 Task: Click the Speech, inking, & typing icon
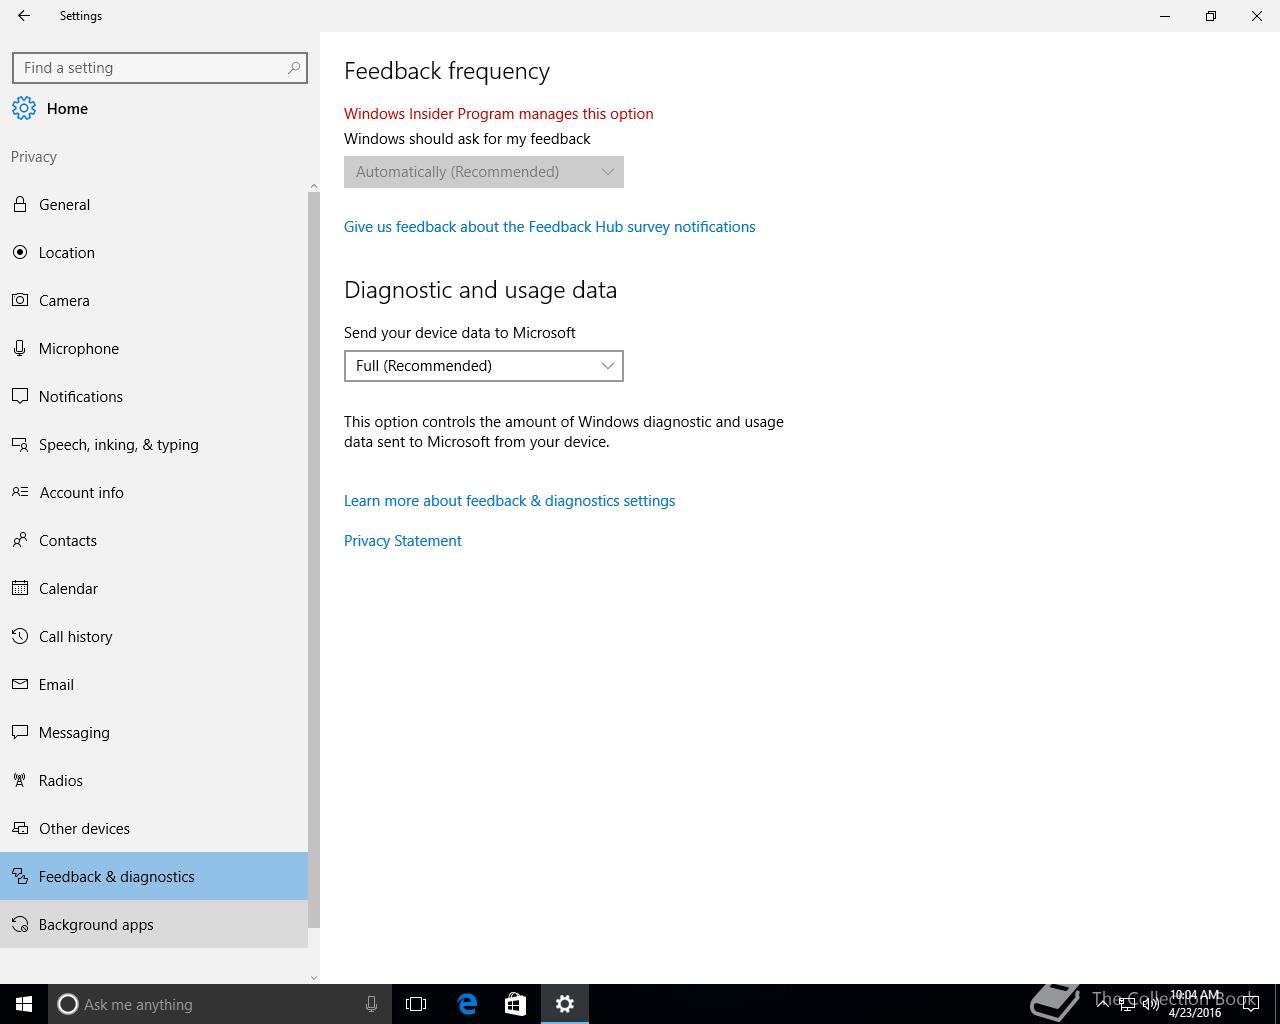pos(20,444)
